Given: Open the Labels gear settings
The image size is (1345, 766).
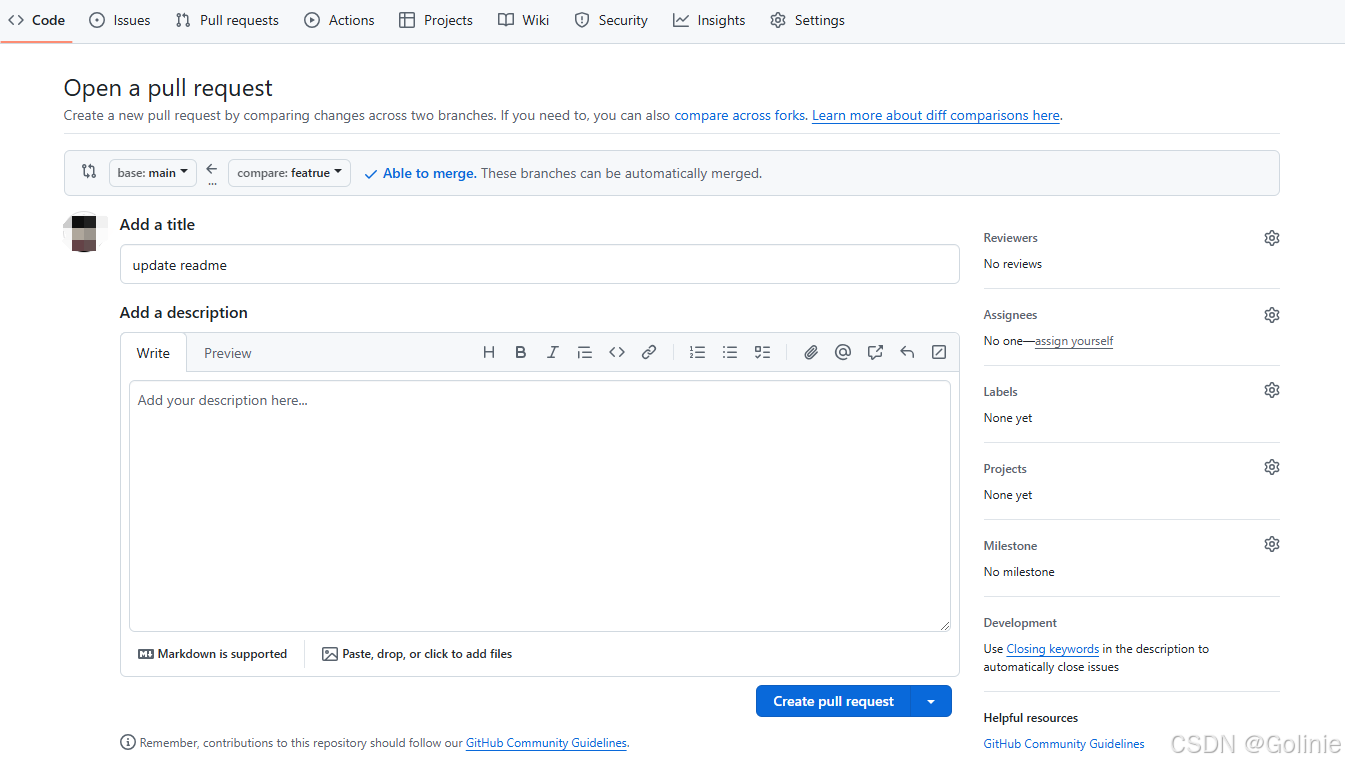Looking at the screenshot, I should (1272, 390).
